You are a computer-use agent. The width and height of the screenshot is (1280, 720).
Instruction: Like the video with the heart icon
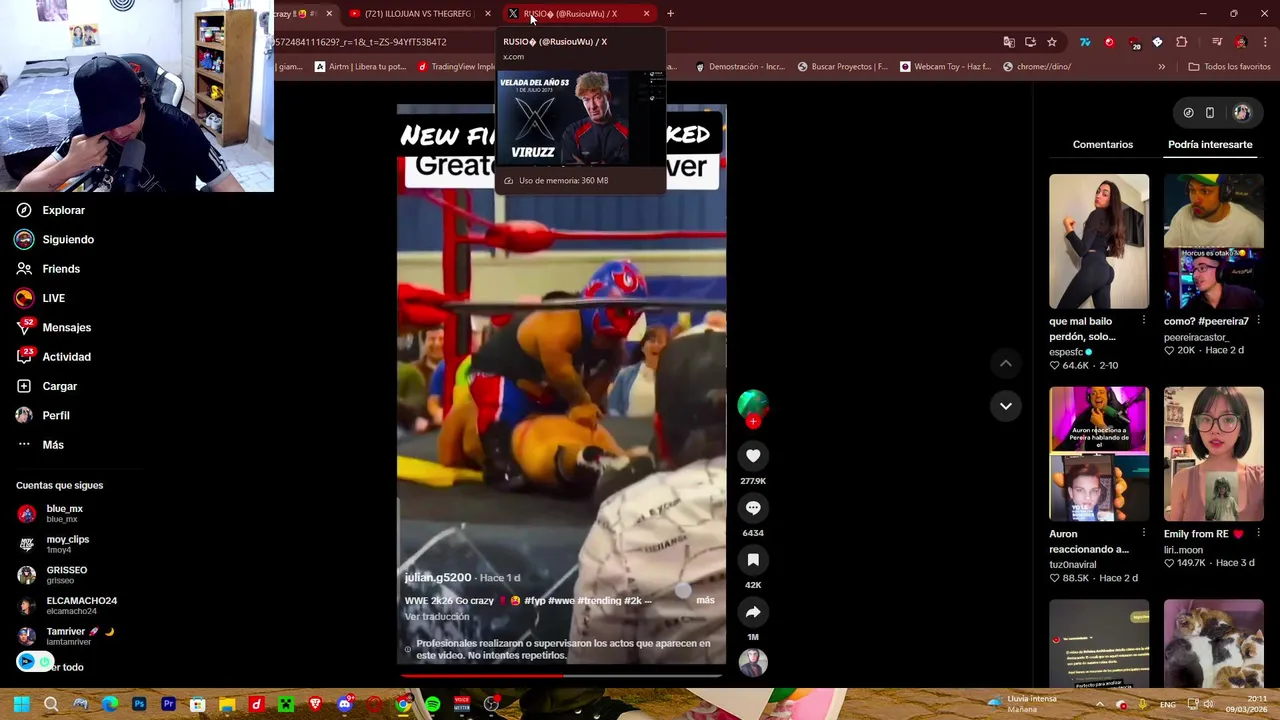(753, 456)
